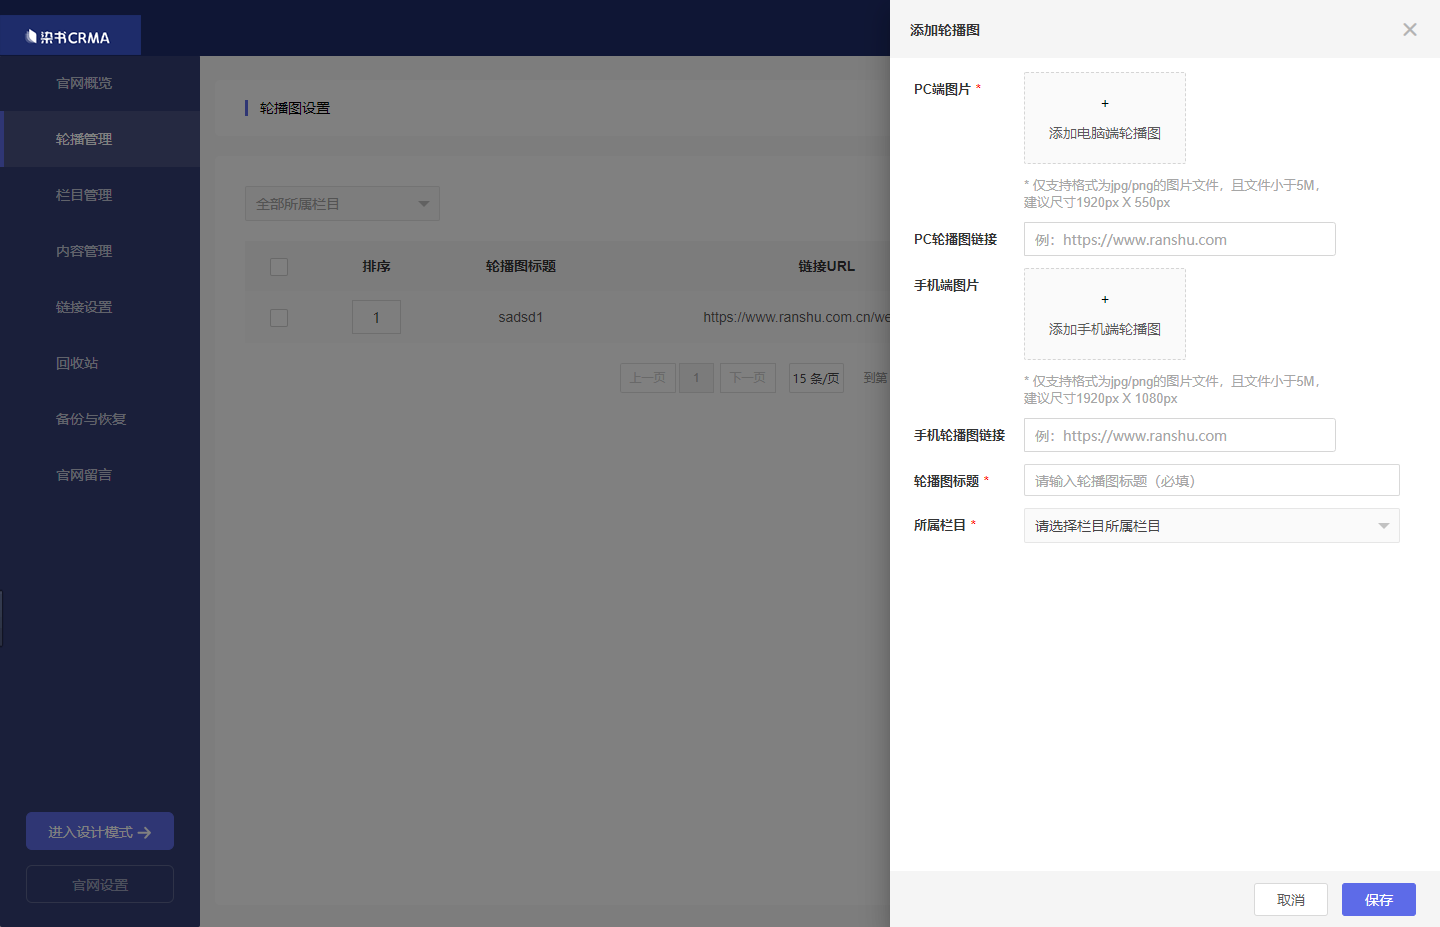Click the 添加手机端轮播图 upload box
Screen dimensions: 1440x927
(1105, 314)
